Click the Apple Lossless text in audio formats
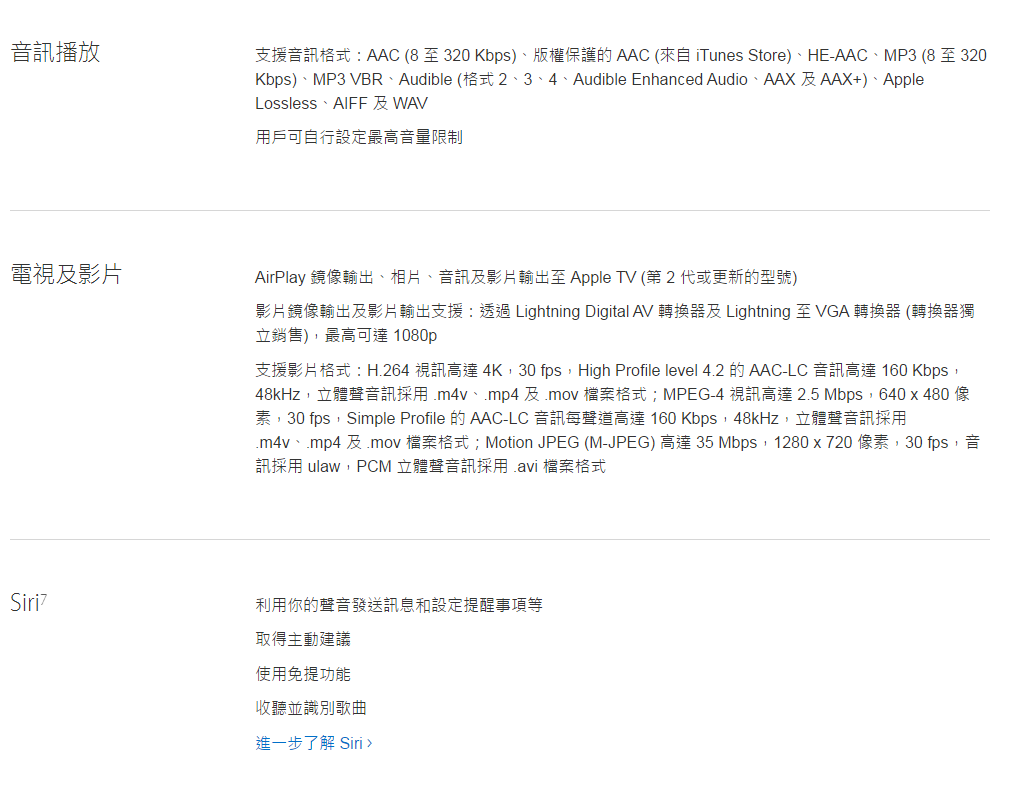 click(x=590, y=91)
